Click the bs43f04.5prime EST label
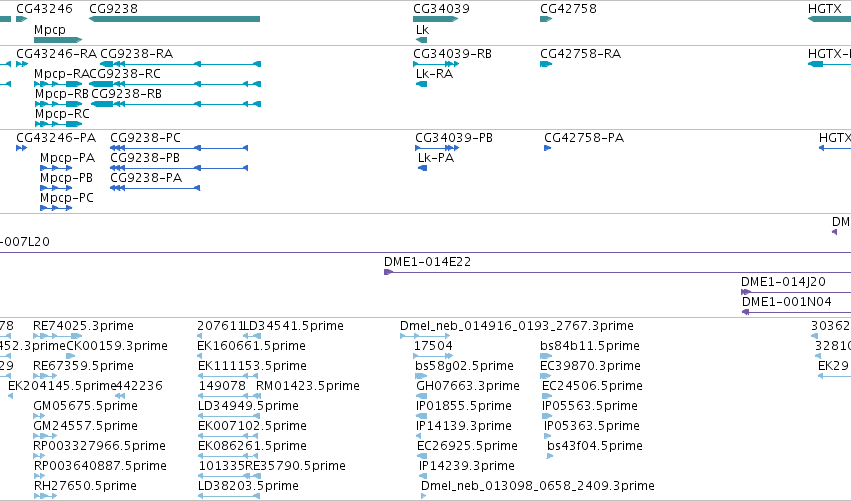Image resolution: width=851 pixels, height=501 pixels. coord(594,447)
